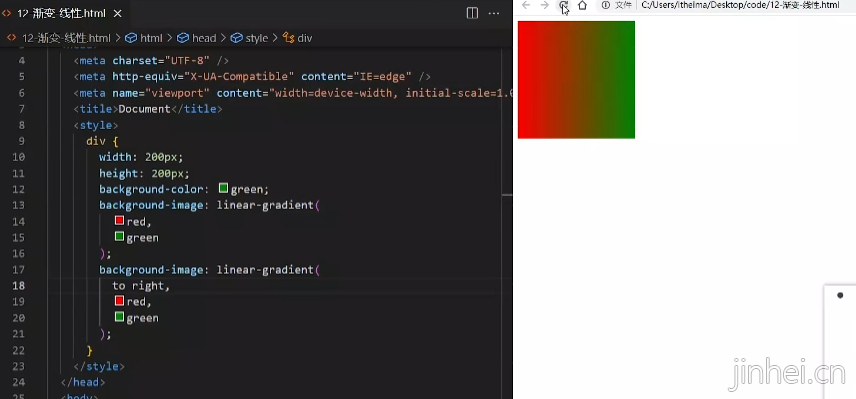This screenshot has height=399, width=856.
Task: Click the browser back arrow
Action: (x=526, y=5)
